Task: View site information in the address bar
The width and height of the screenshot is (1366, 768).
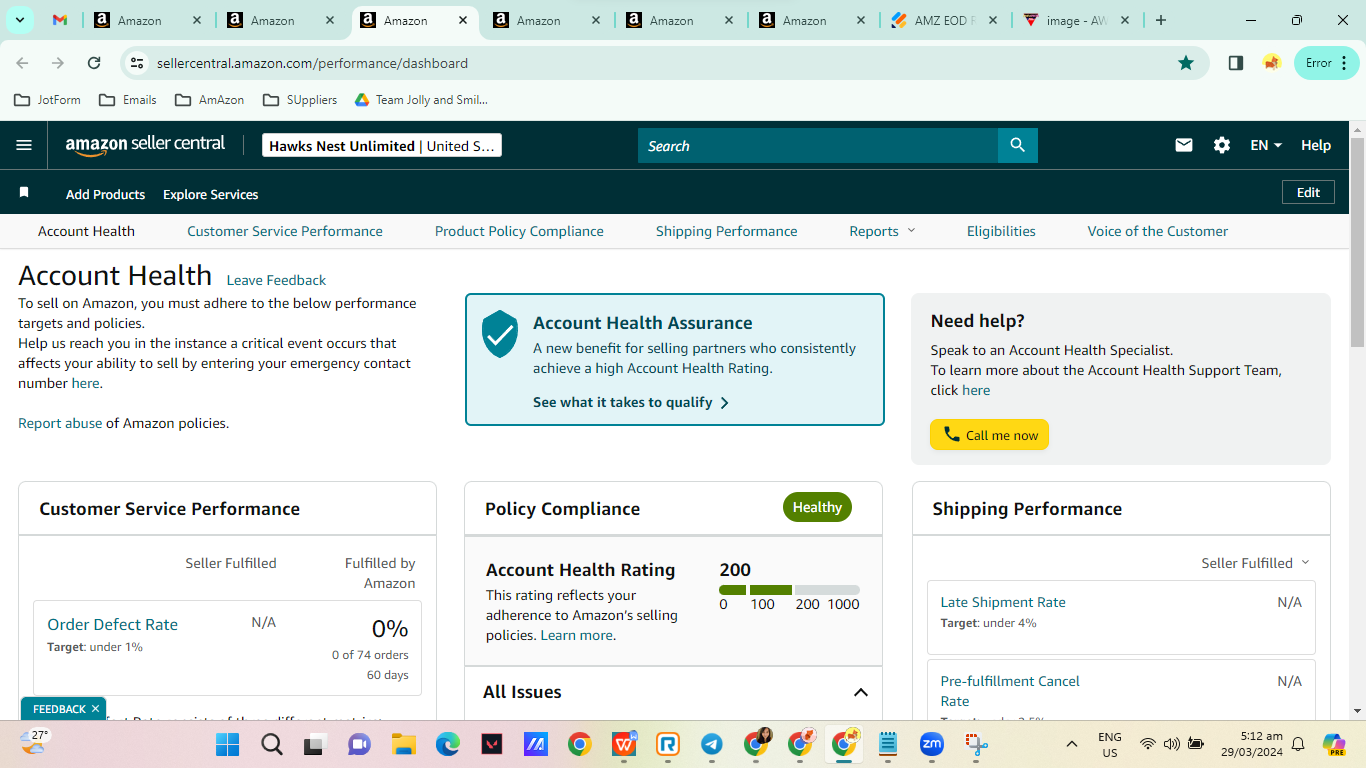Action: pos(137,63)
